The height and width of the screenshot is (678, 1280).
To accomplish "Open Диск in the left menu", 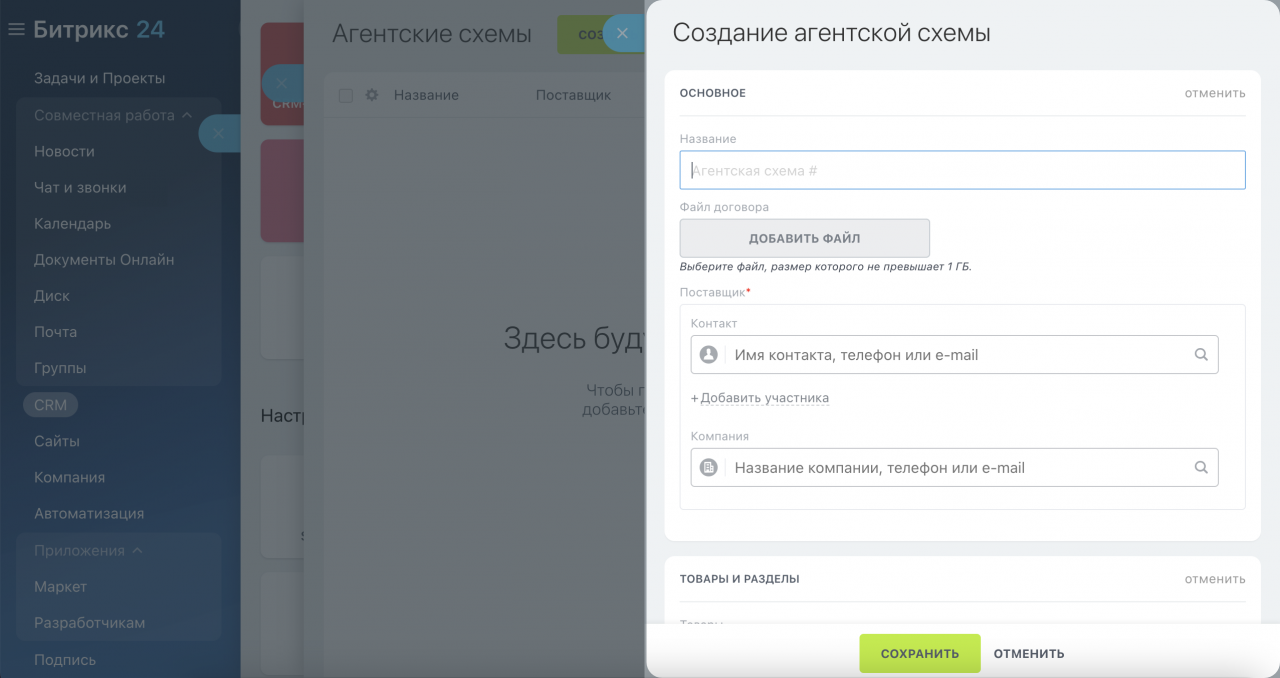I will [x=52, y=295].
